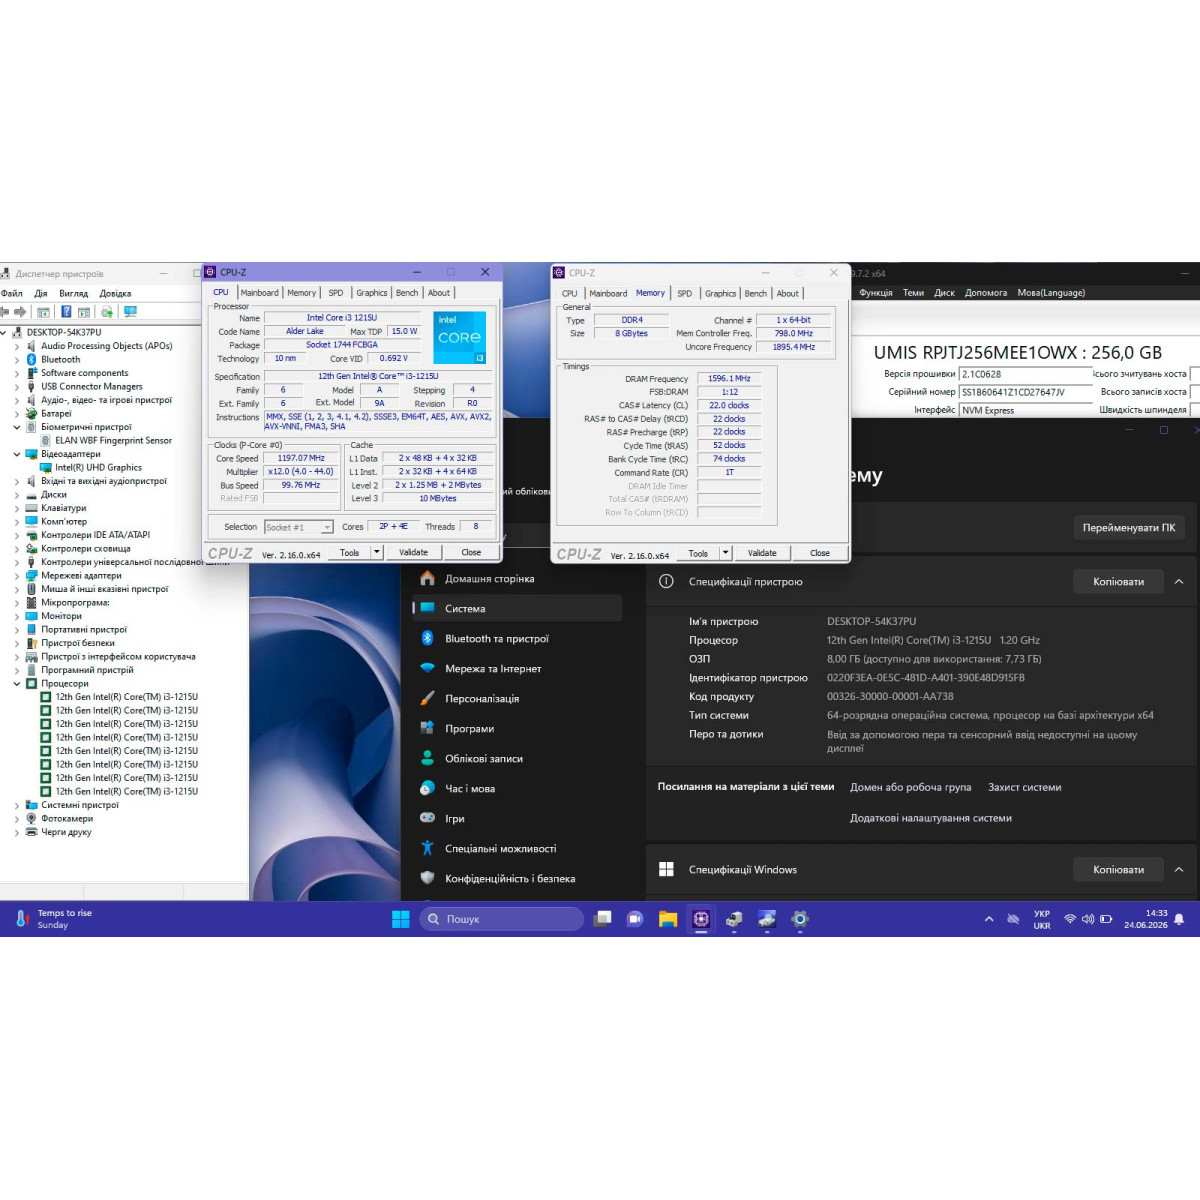Click Close button in CPU-Z Memory window

pos(820,553)
